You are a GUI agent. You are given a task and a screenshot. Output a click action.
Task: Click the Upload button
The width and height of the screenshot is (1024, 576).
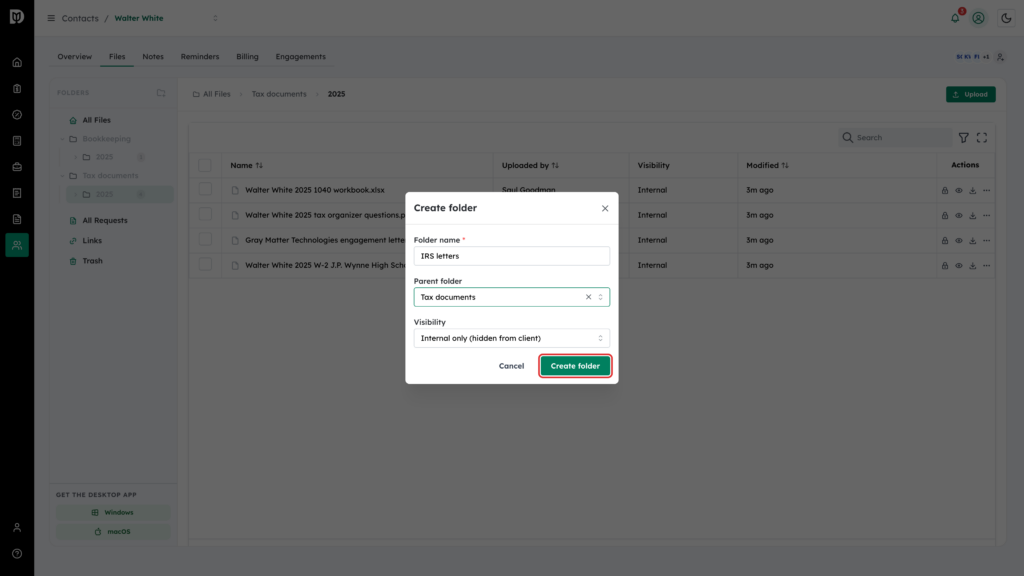[970, 95]
